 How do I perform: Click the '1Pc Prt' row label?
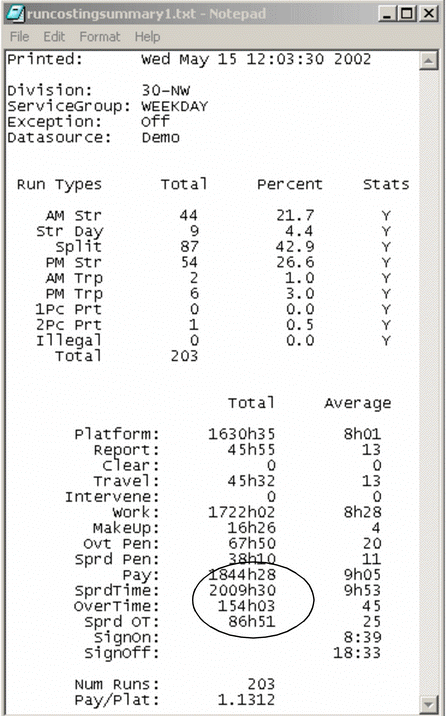pos(68,309)
